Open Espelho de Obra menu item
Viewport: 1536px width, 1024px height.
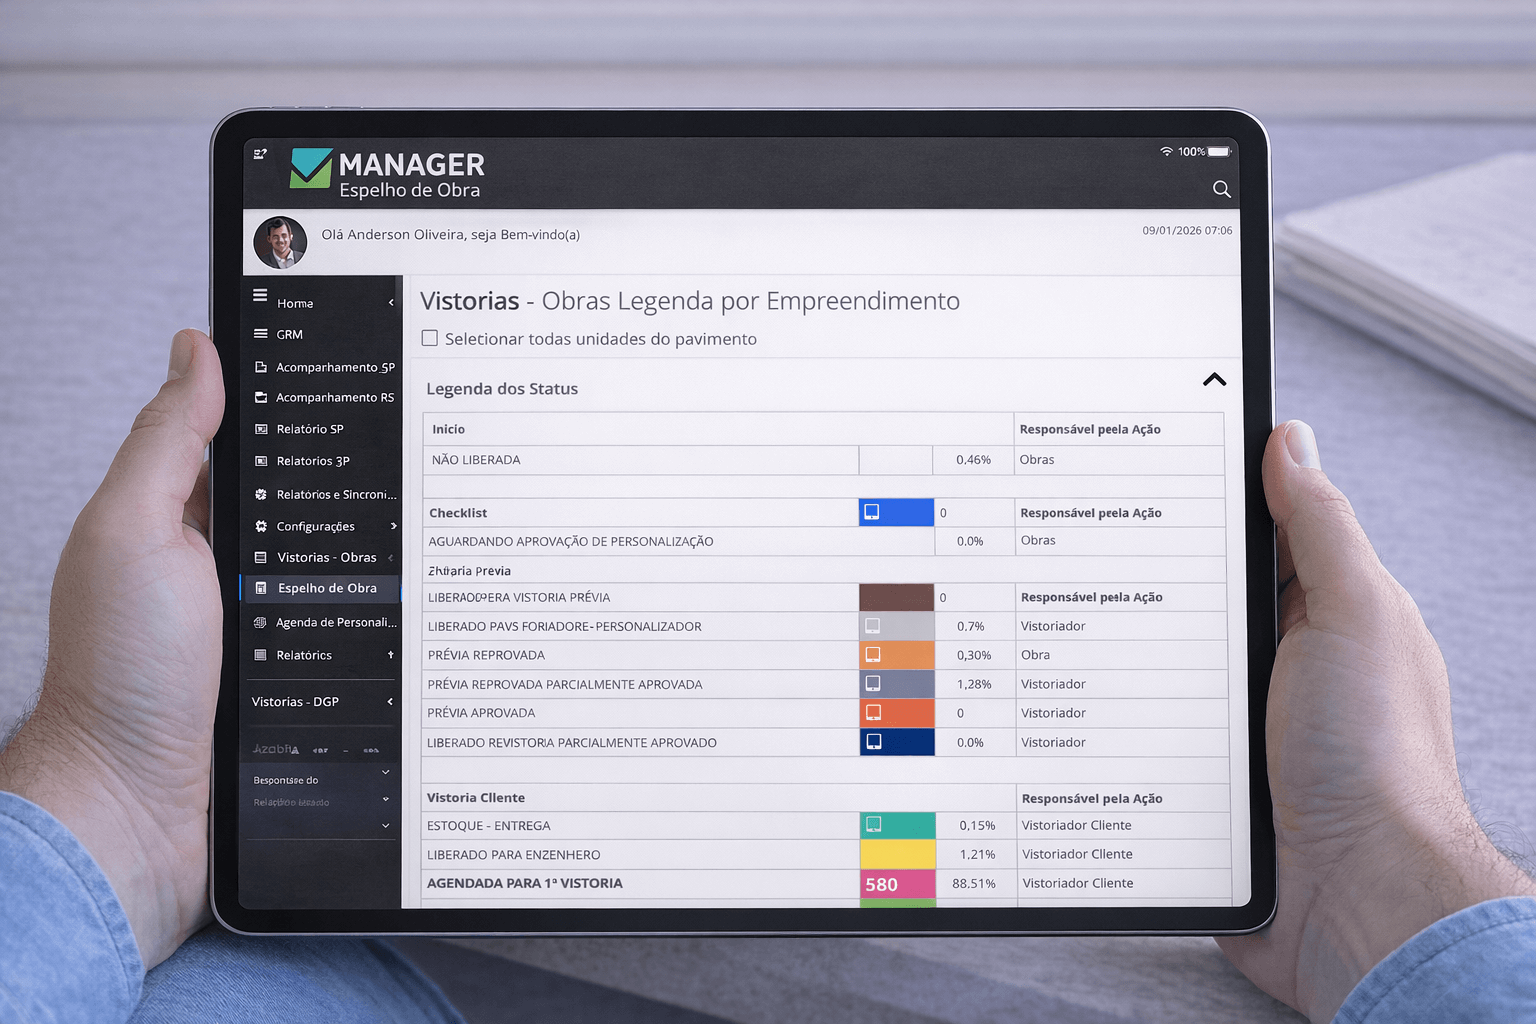327,588
